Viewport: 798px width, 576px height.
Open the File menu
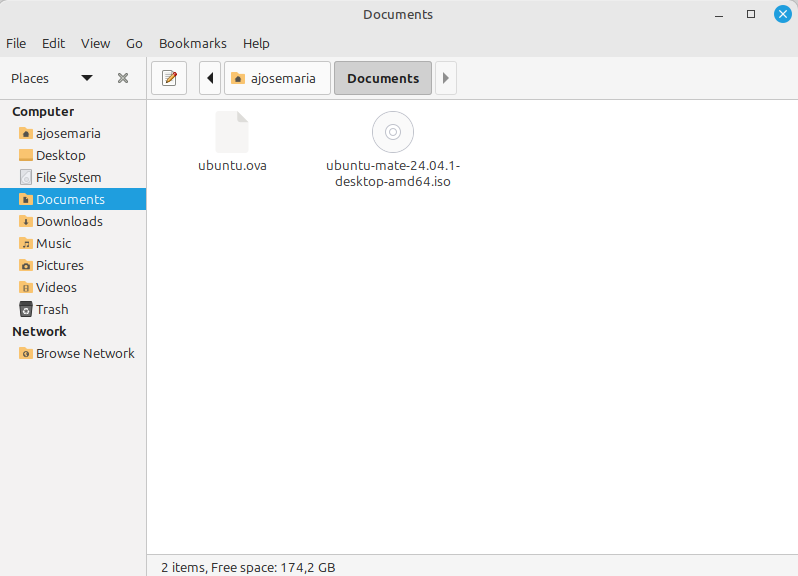[x=16, y=43]
